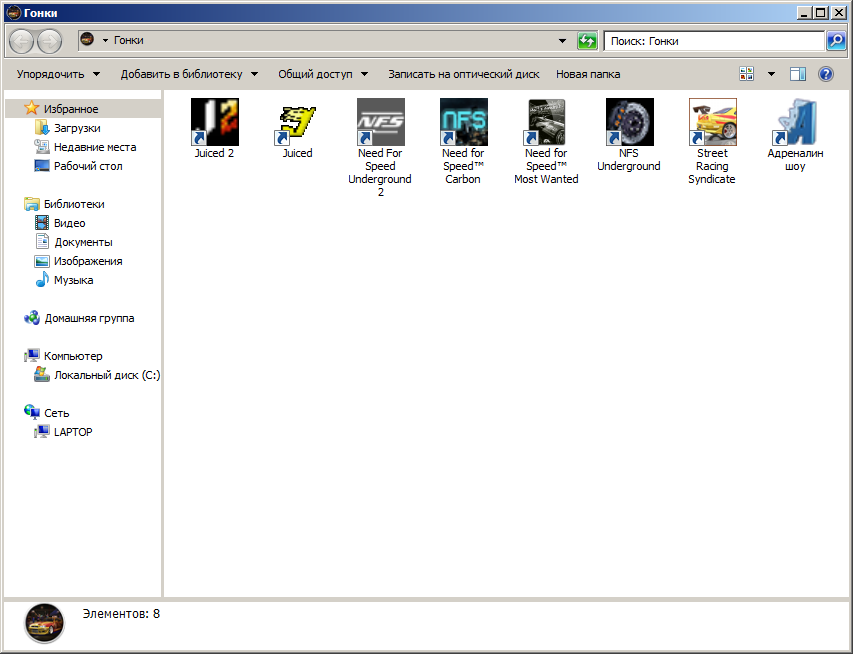Viewport: 853px width, 654px height.
Task: Select the Адреналин шоу shortcut icon
Action: coord(795,122)
